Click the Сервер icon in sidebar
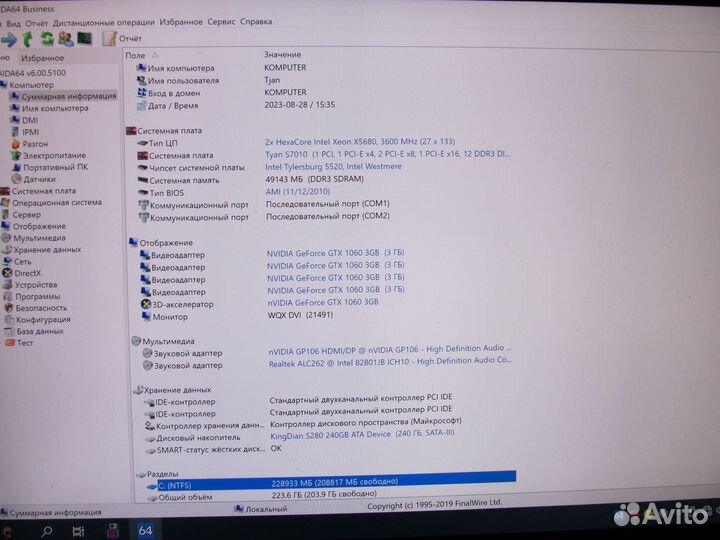The width and height of the screenshot is (720, 540). click(x=6, y=214)
